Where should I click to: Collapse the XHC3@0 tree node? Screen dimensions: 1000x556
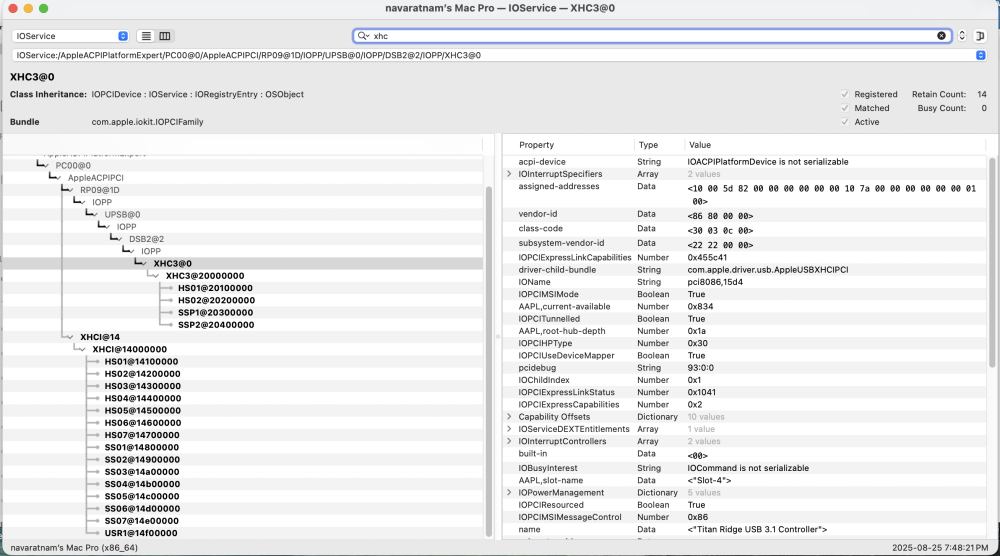click(x=144, y=263)
